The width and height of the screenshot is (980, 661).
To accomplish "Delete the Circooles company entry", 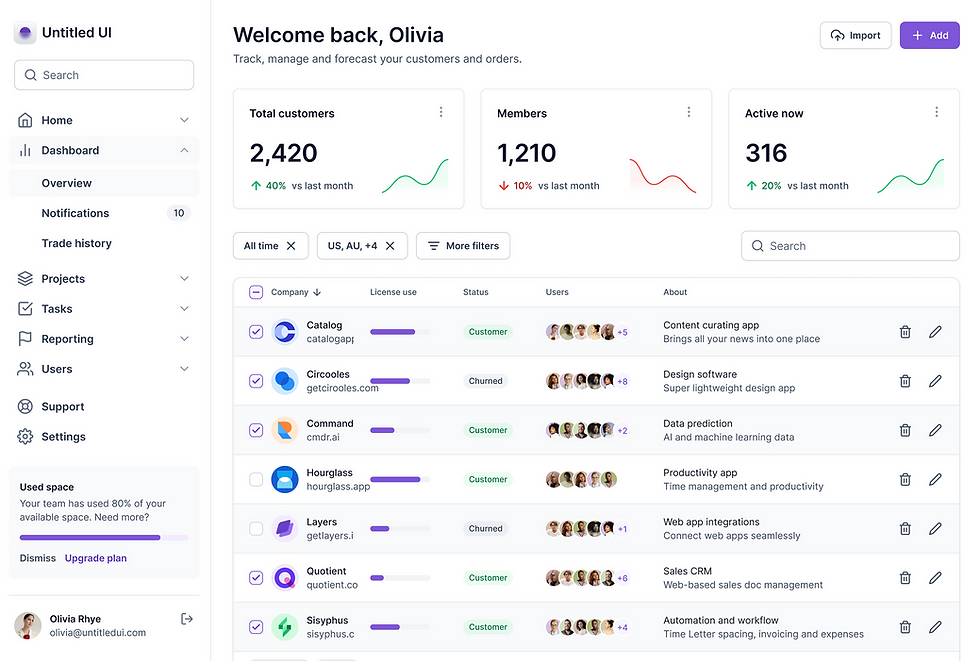I will point(904,381).
